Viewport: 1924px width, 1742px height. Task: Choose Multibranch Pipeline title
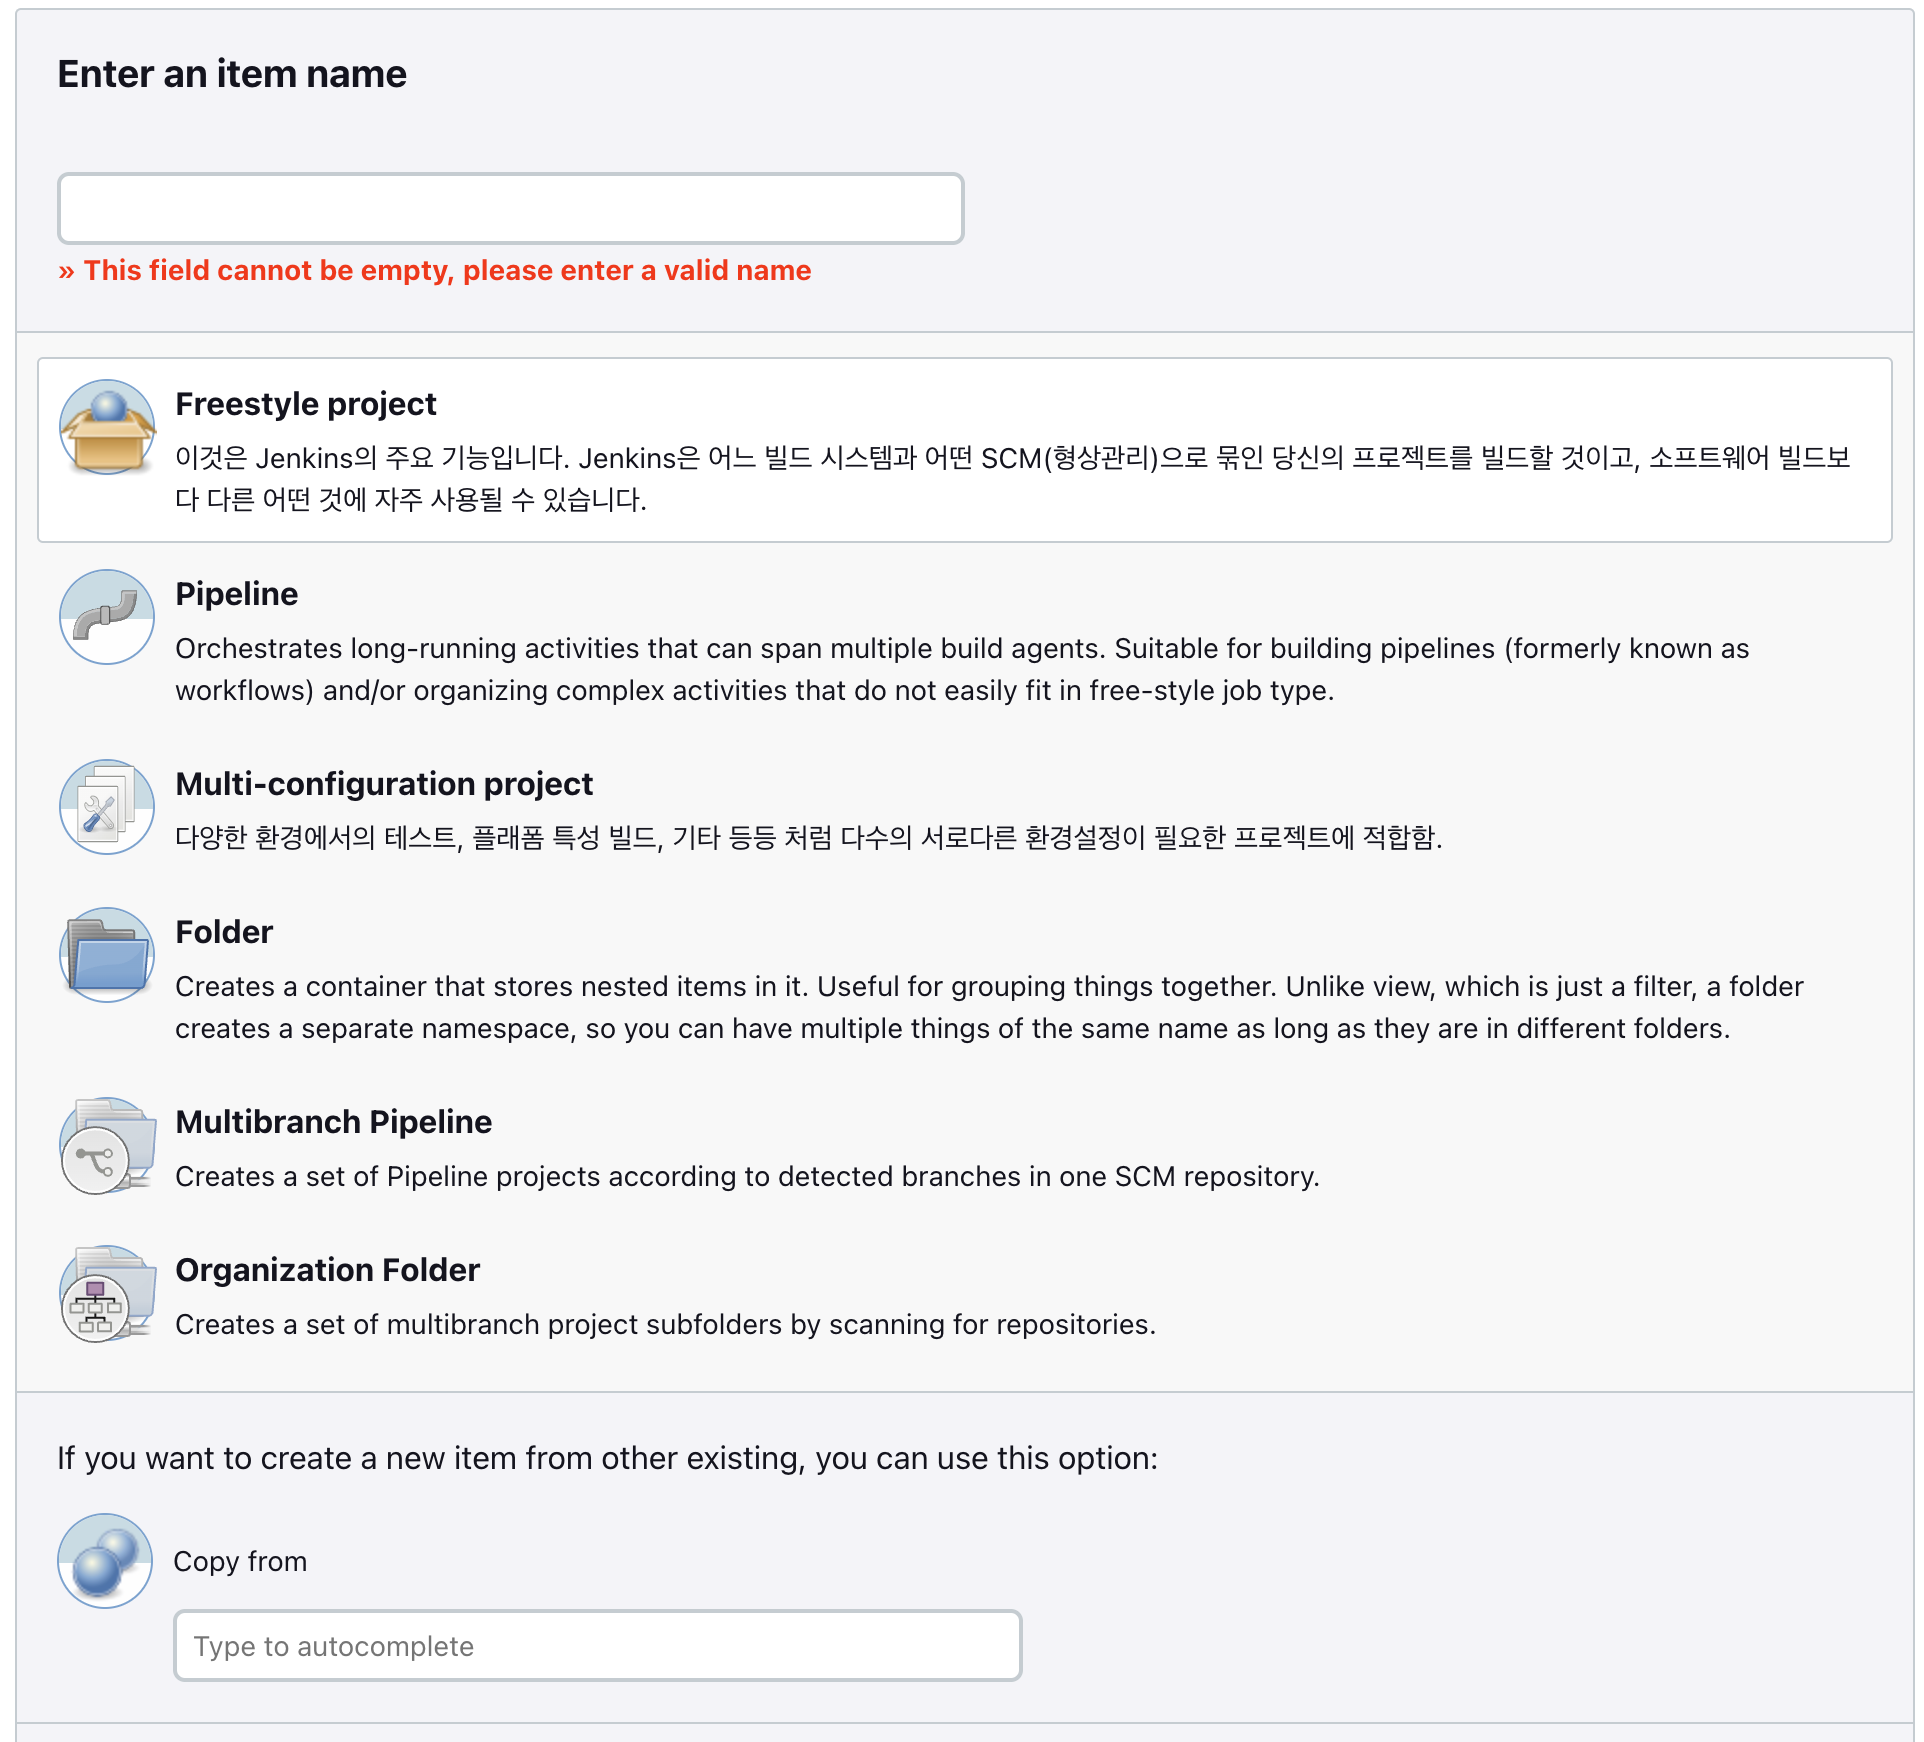click(333, 1122)
